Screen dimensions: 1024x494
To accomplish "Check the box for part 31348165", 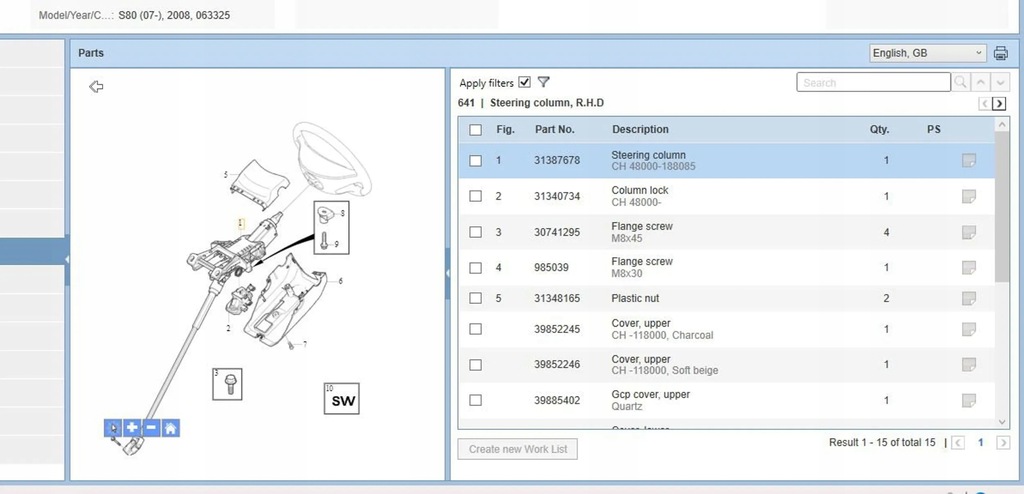I will point(475,298).
